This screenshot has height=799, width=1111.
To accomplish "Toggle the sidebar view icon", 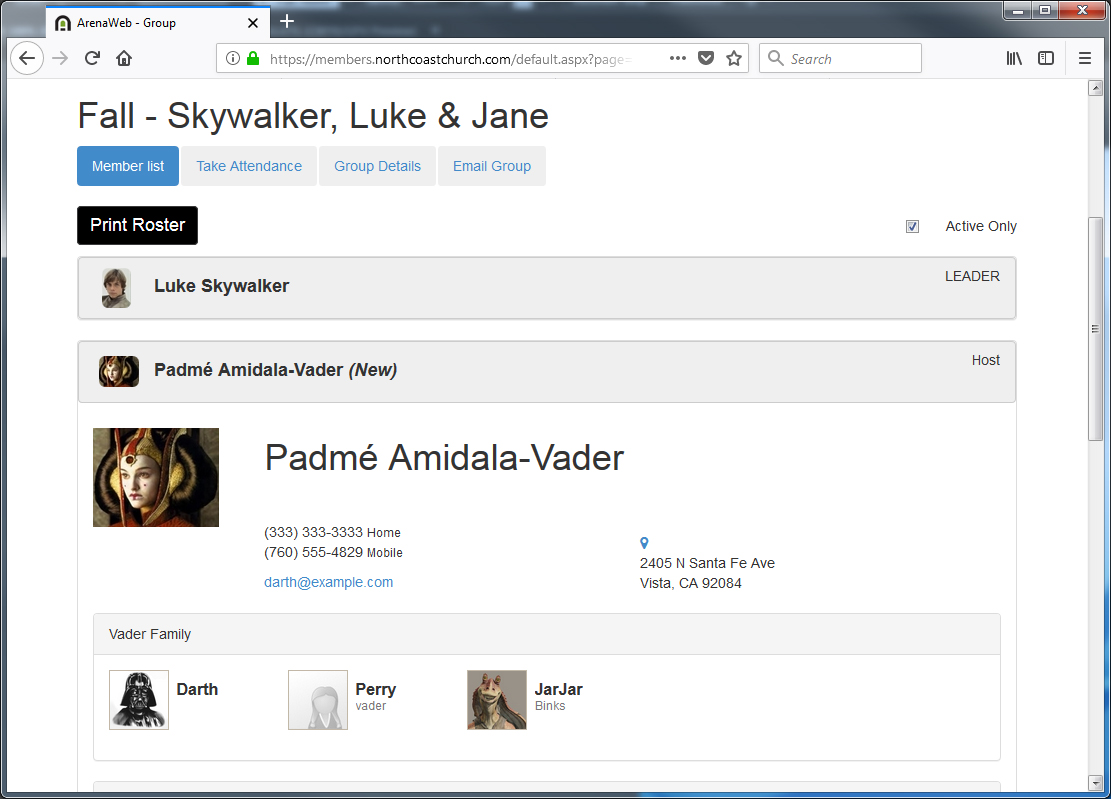I will (x=1046, y=59).
